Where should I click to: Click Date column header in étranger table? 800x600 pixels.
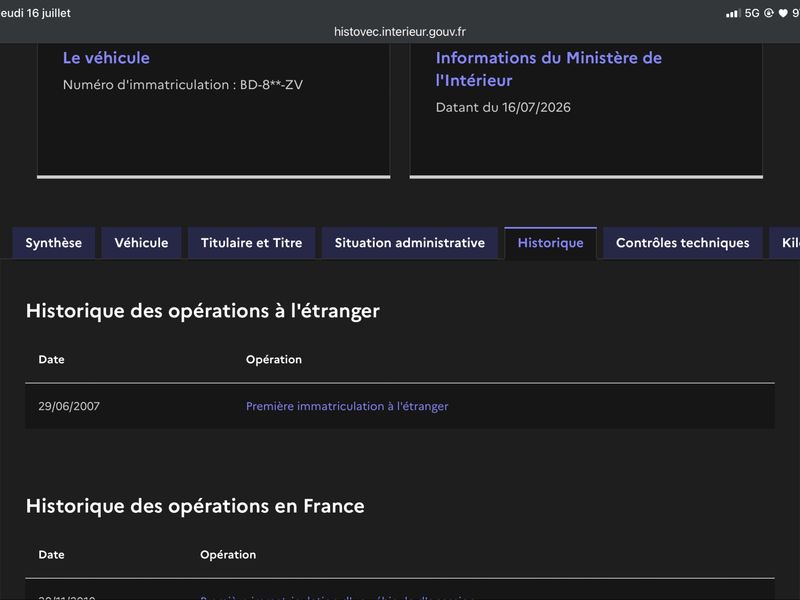coord(52,360)
